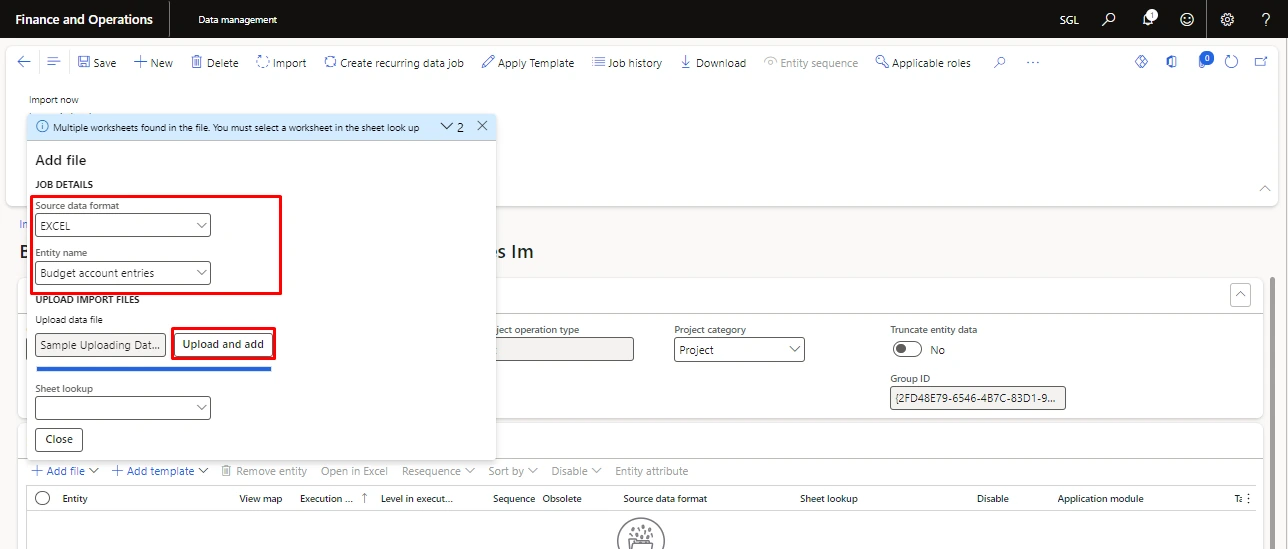This screenshot has width=1288, height=549.
Task: Click Remove entity
Action: 264,471
